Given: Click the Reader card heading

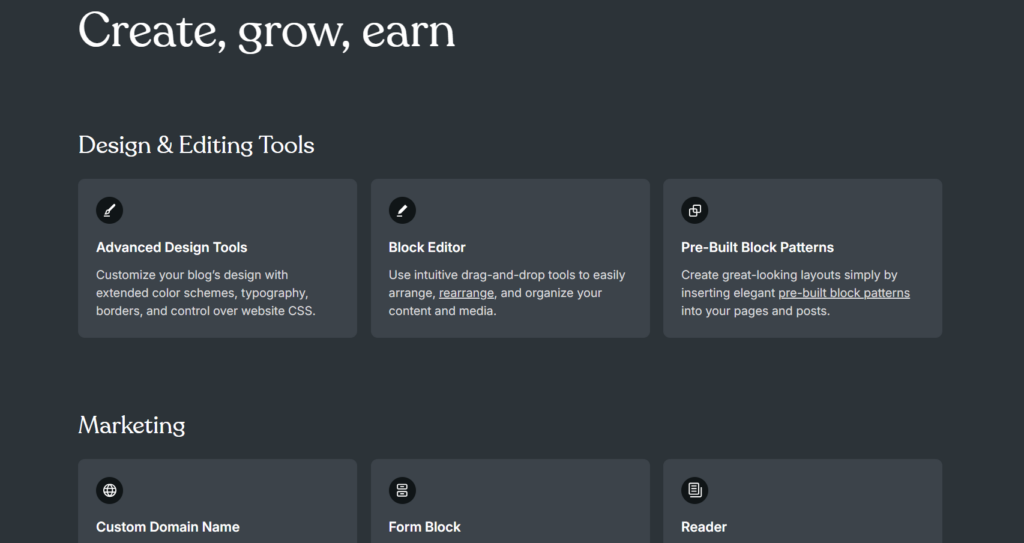Looking at the screenshot, I should point(704,527).
